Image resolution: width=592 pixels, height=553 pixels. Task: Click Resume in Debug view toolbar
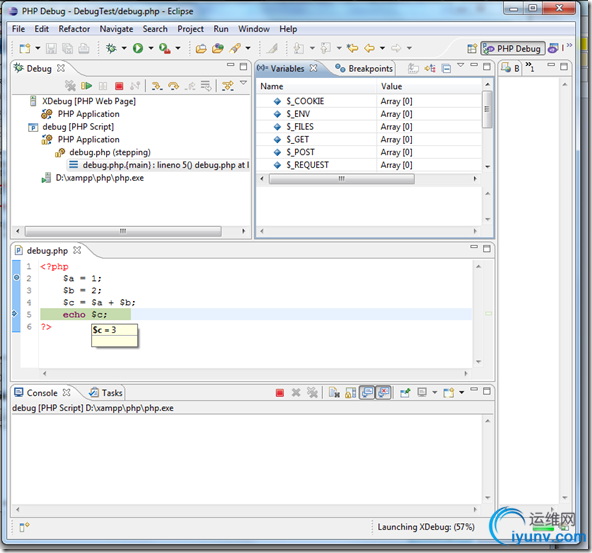86,86
